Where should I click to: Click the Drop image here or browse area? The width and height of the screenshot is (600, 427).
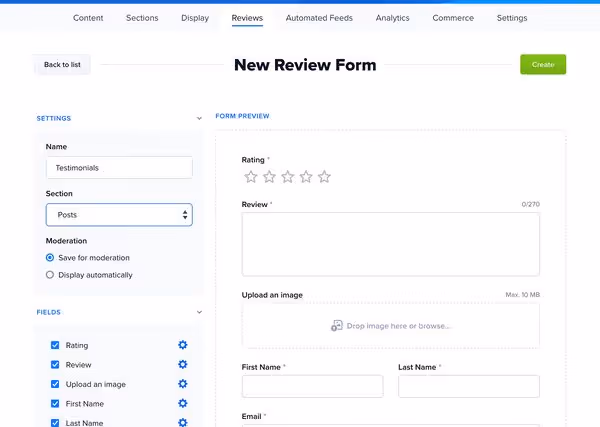391,326
